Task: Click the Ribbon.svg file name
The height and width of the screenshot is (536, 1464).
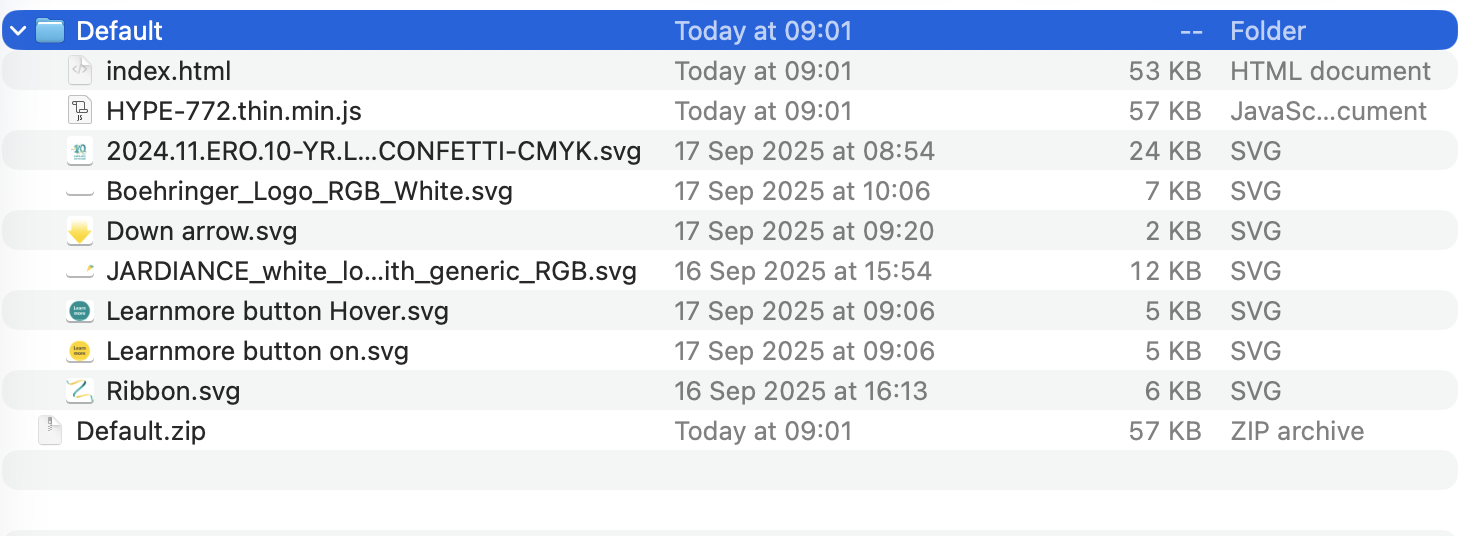Action: [173, 391]
